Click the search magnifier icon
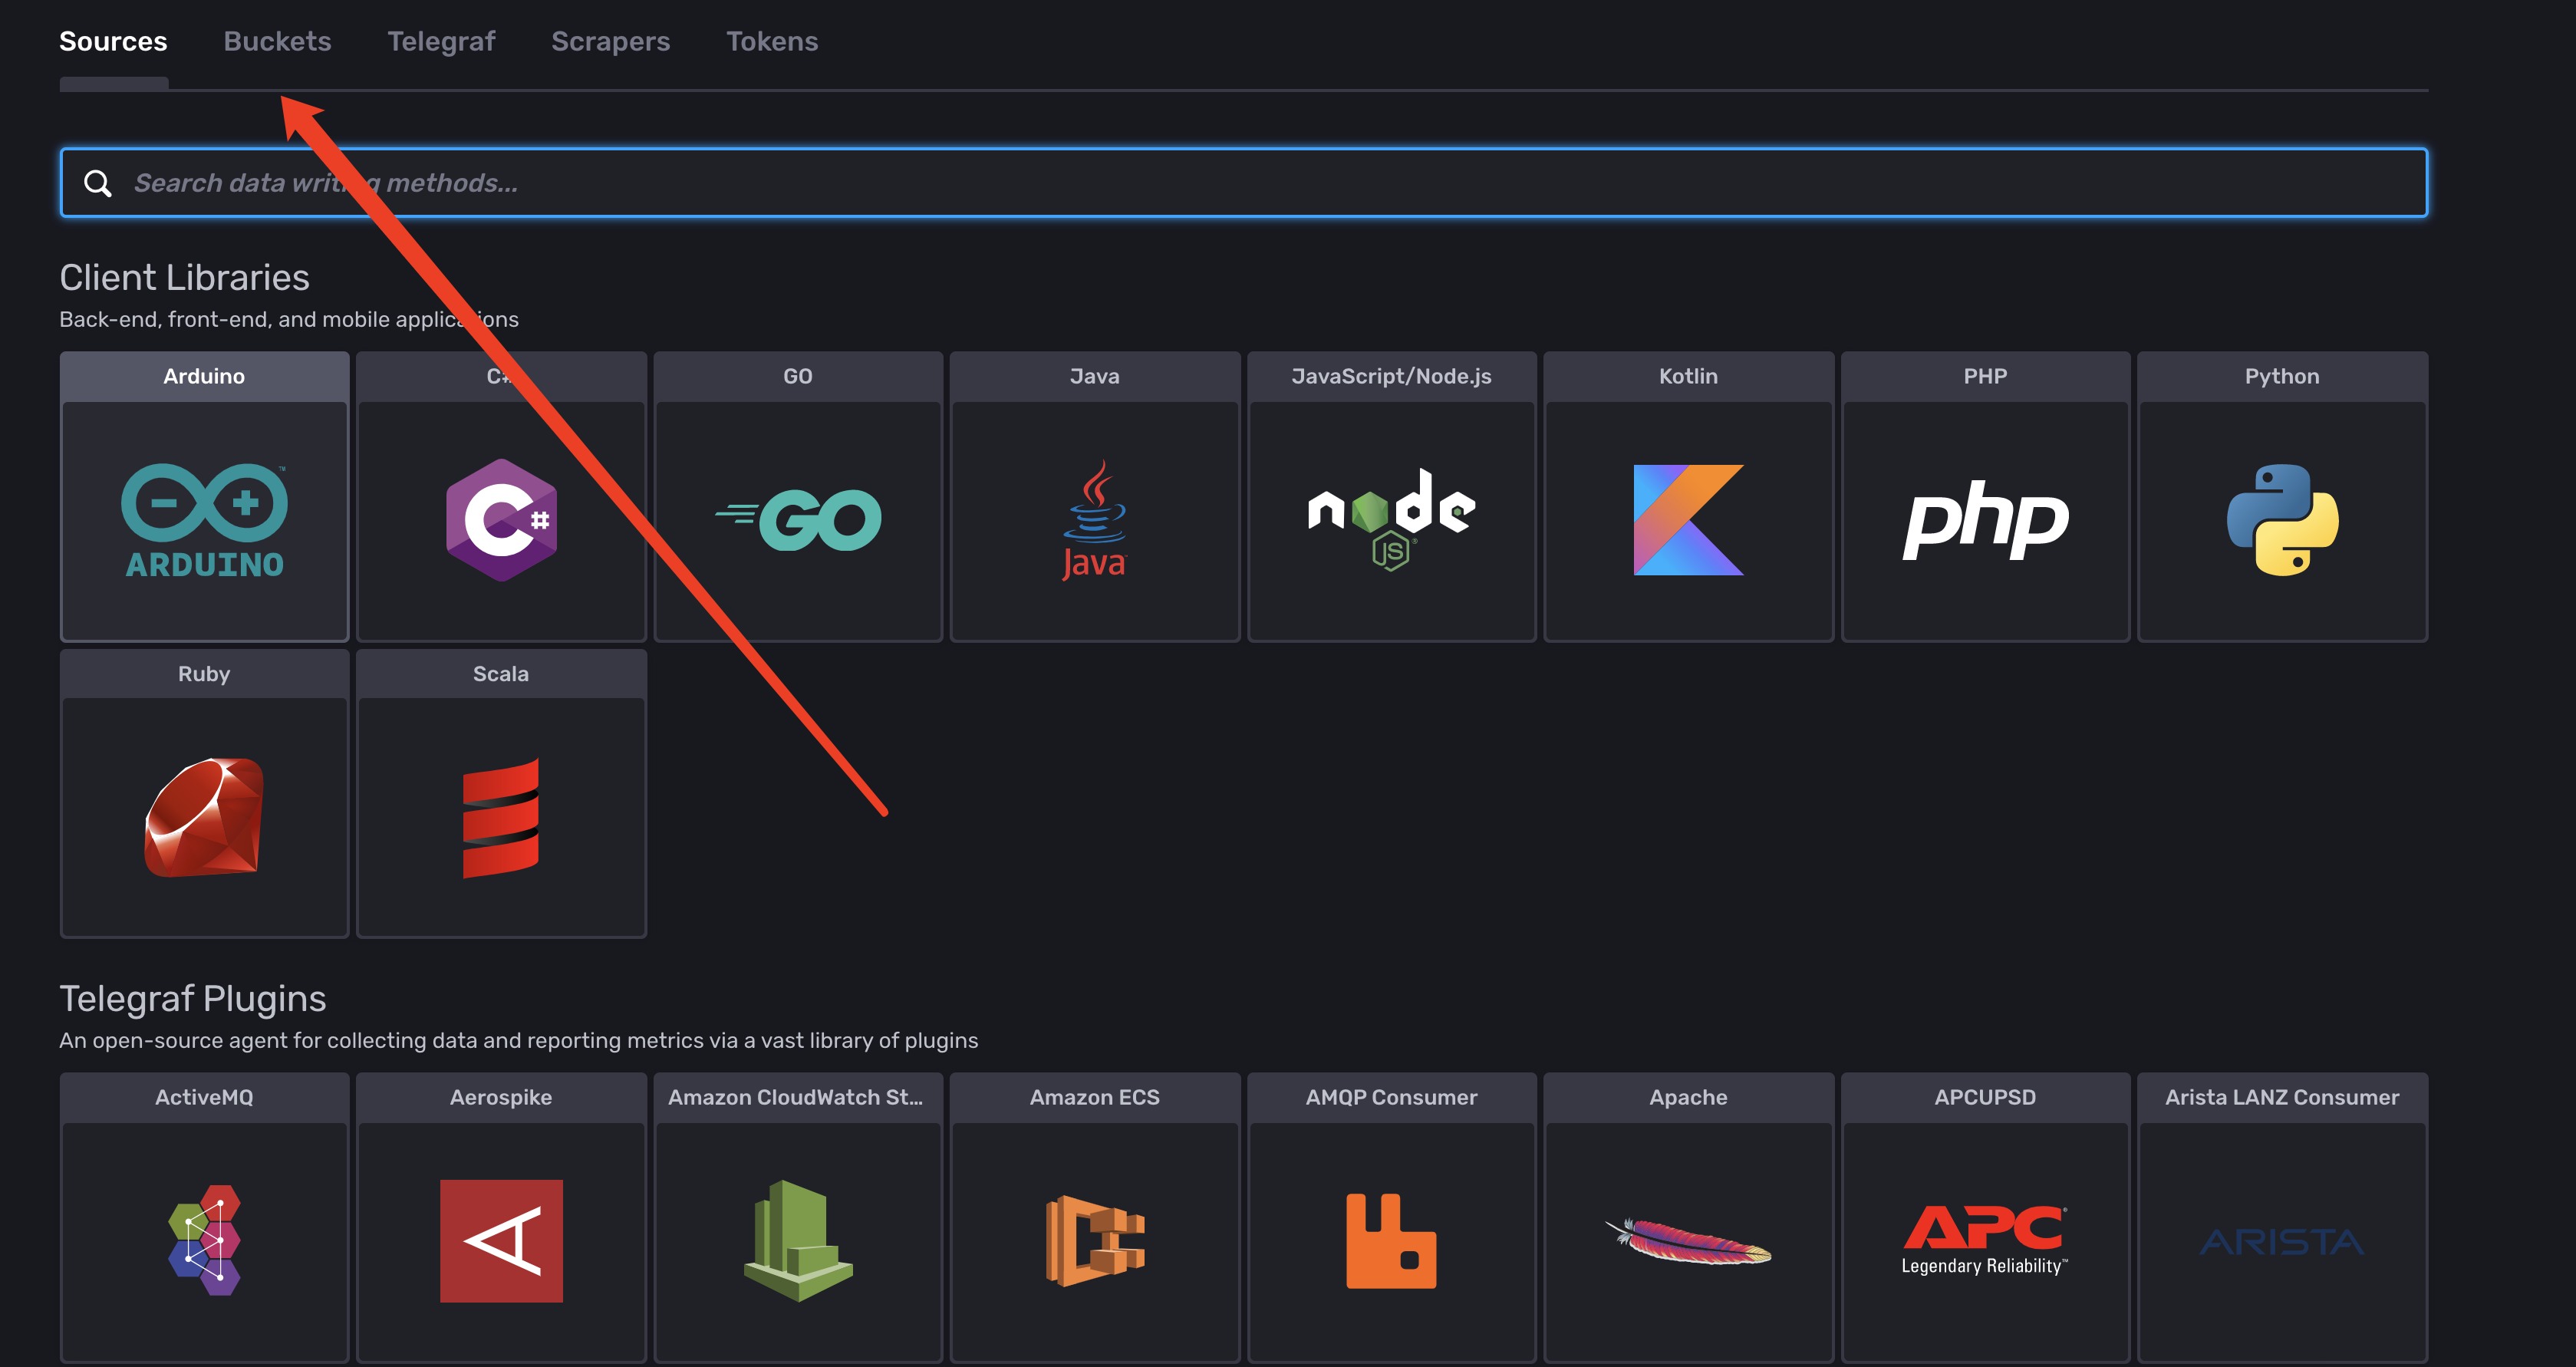This screenshot has height=1367, width=2576. 97,183
